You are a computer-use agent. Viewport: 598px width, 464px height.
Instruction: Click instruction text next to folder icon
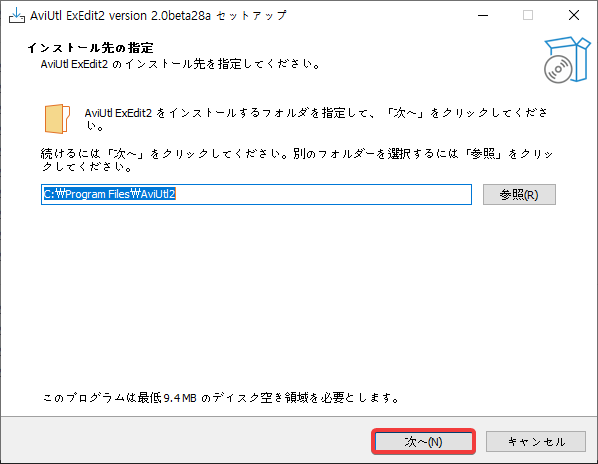tap(316, 119)
